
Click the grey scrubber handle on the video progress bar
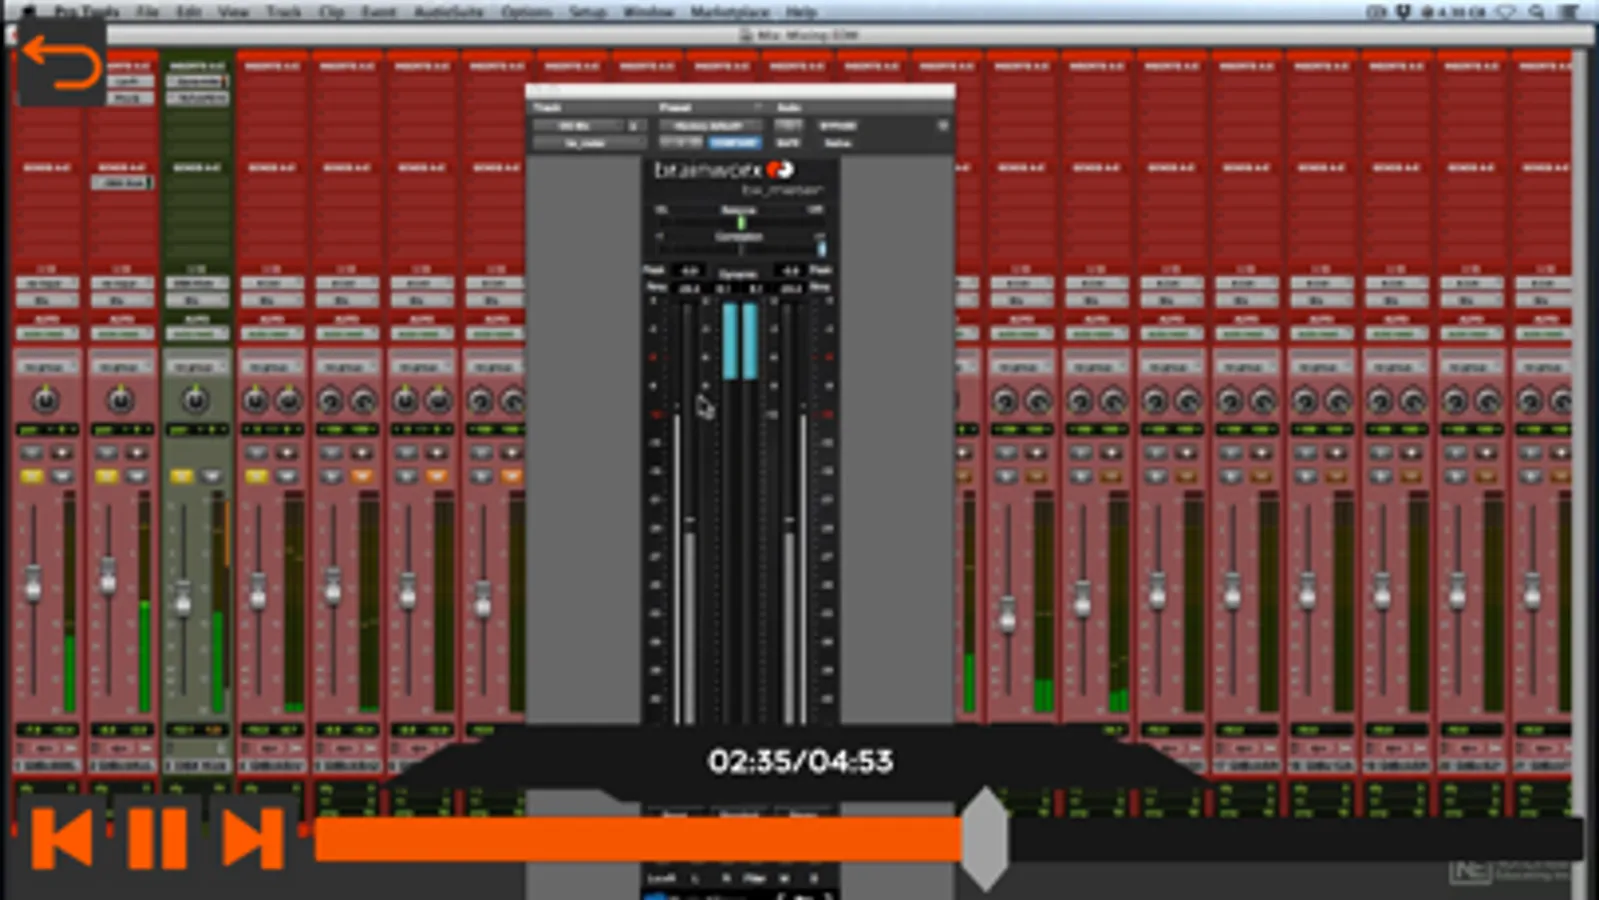click(x=985, y=839)
